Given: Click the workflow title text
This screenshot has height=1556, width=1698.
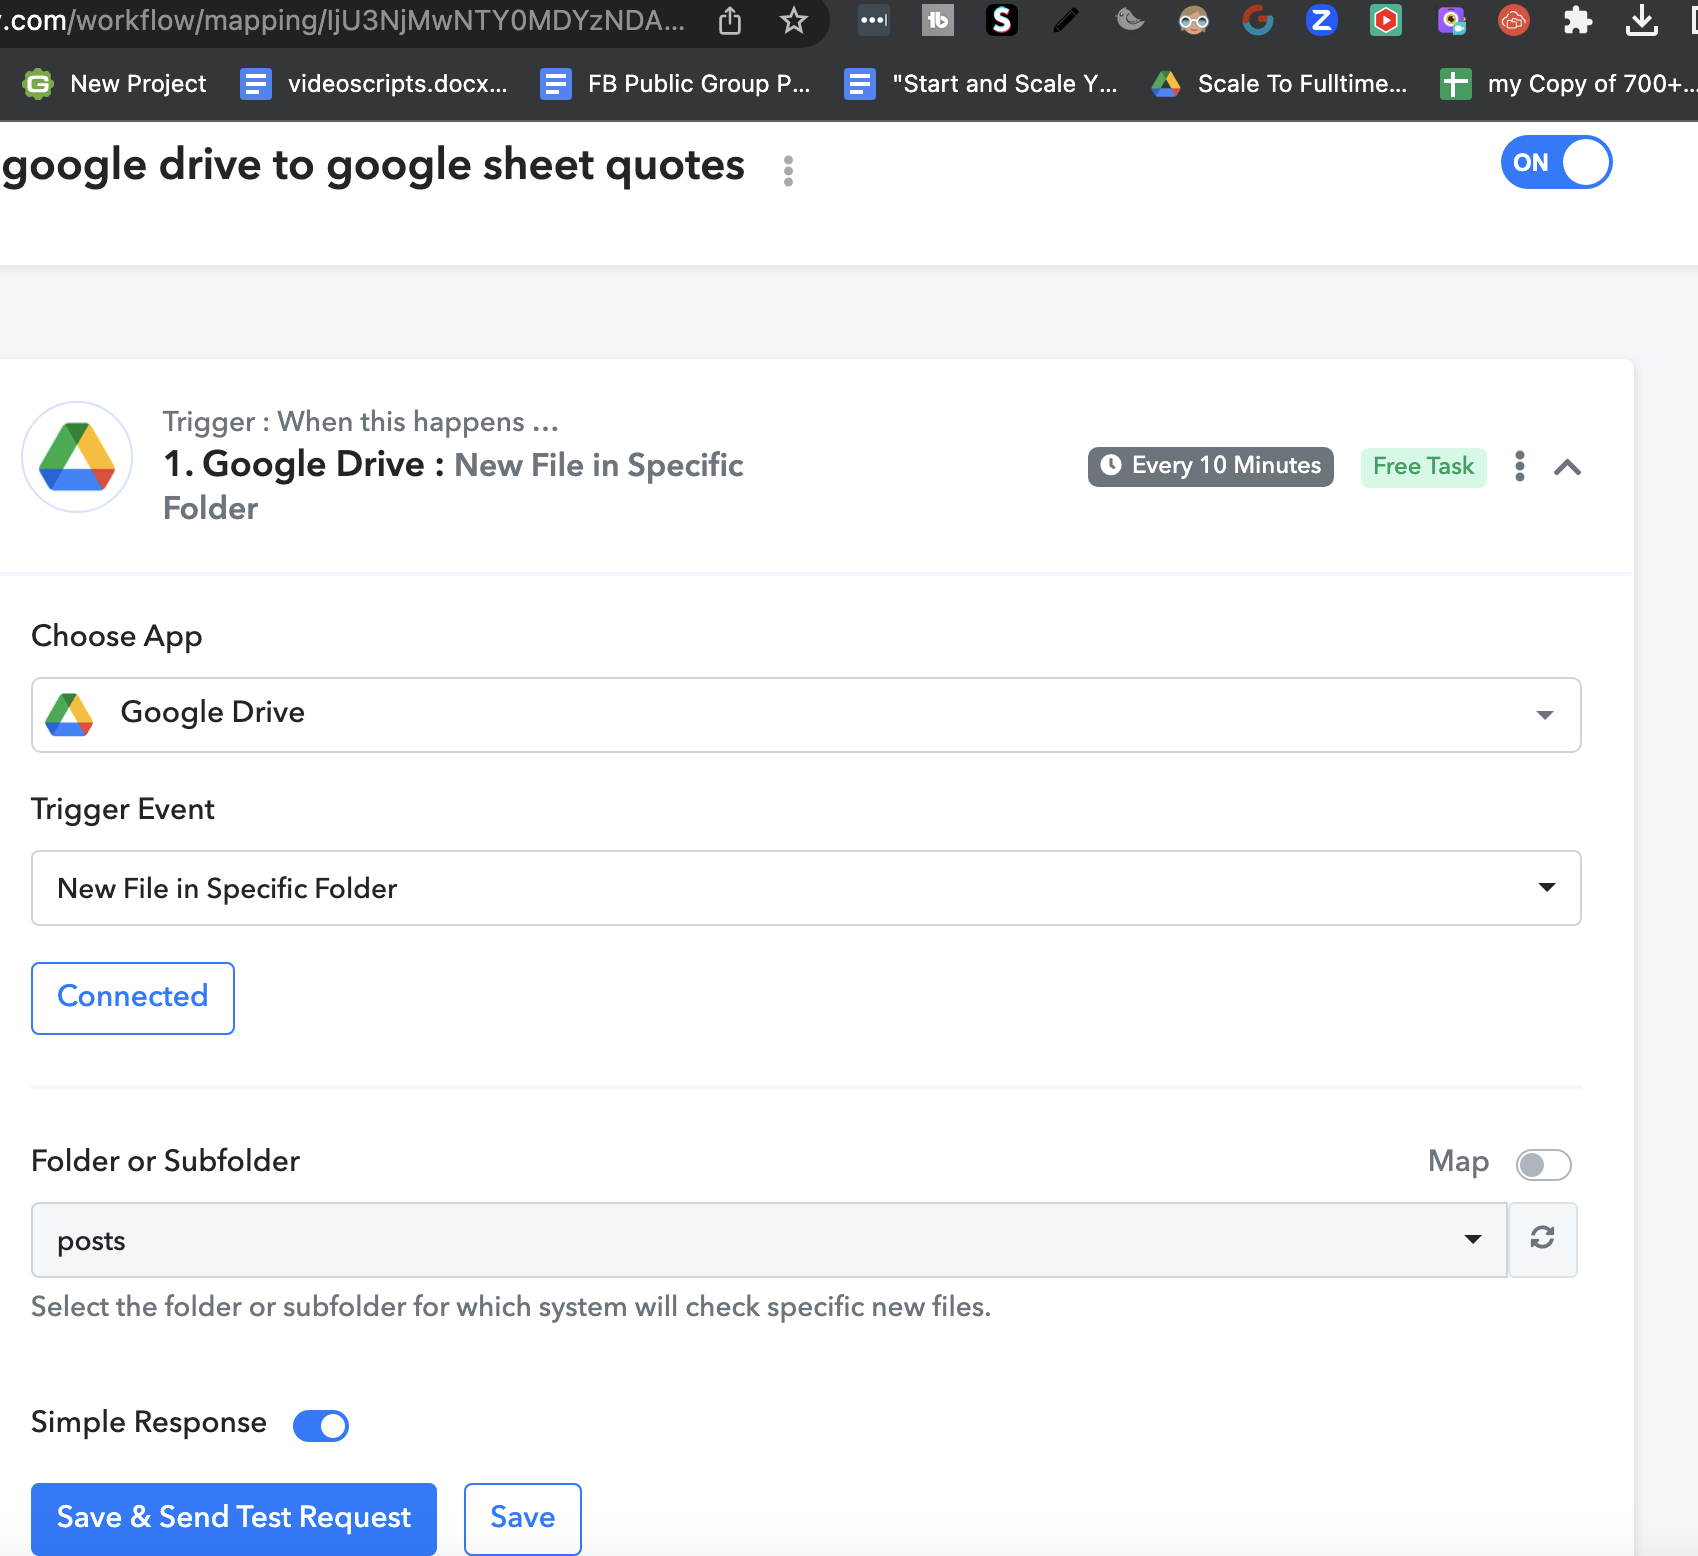Looking at the screenshot, I should point(373,165).
